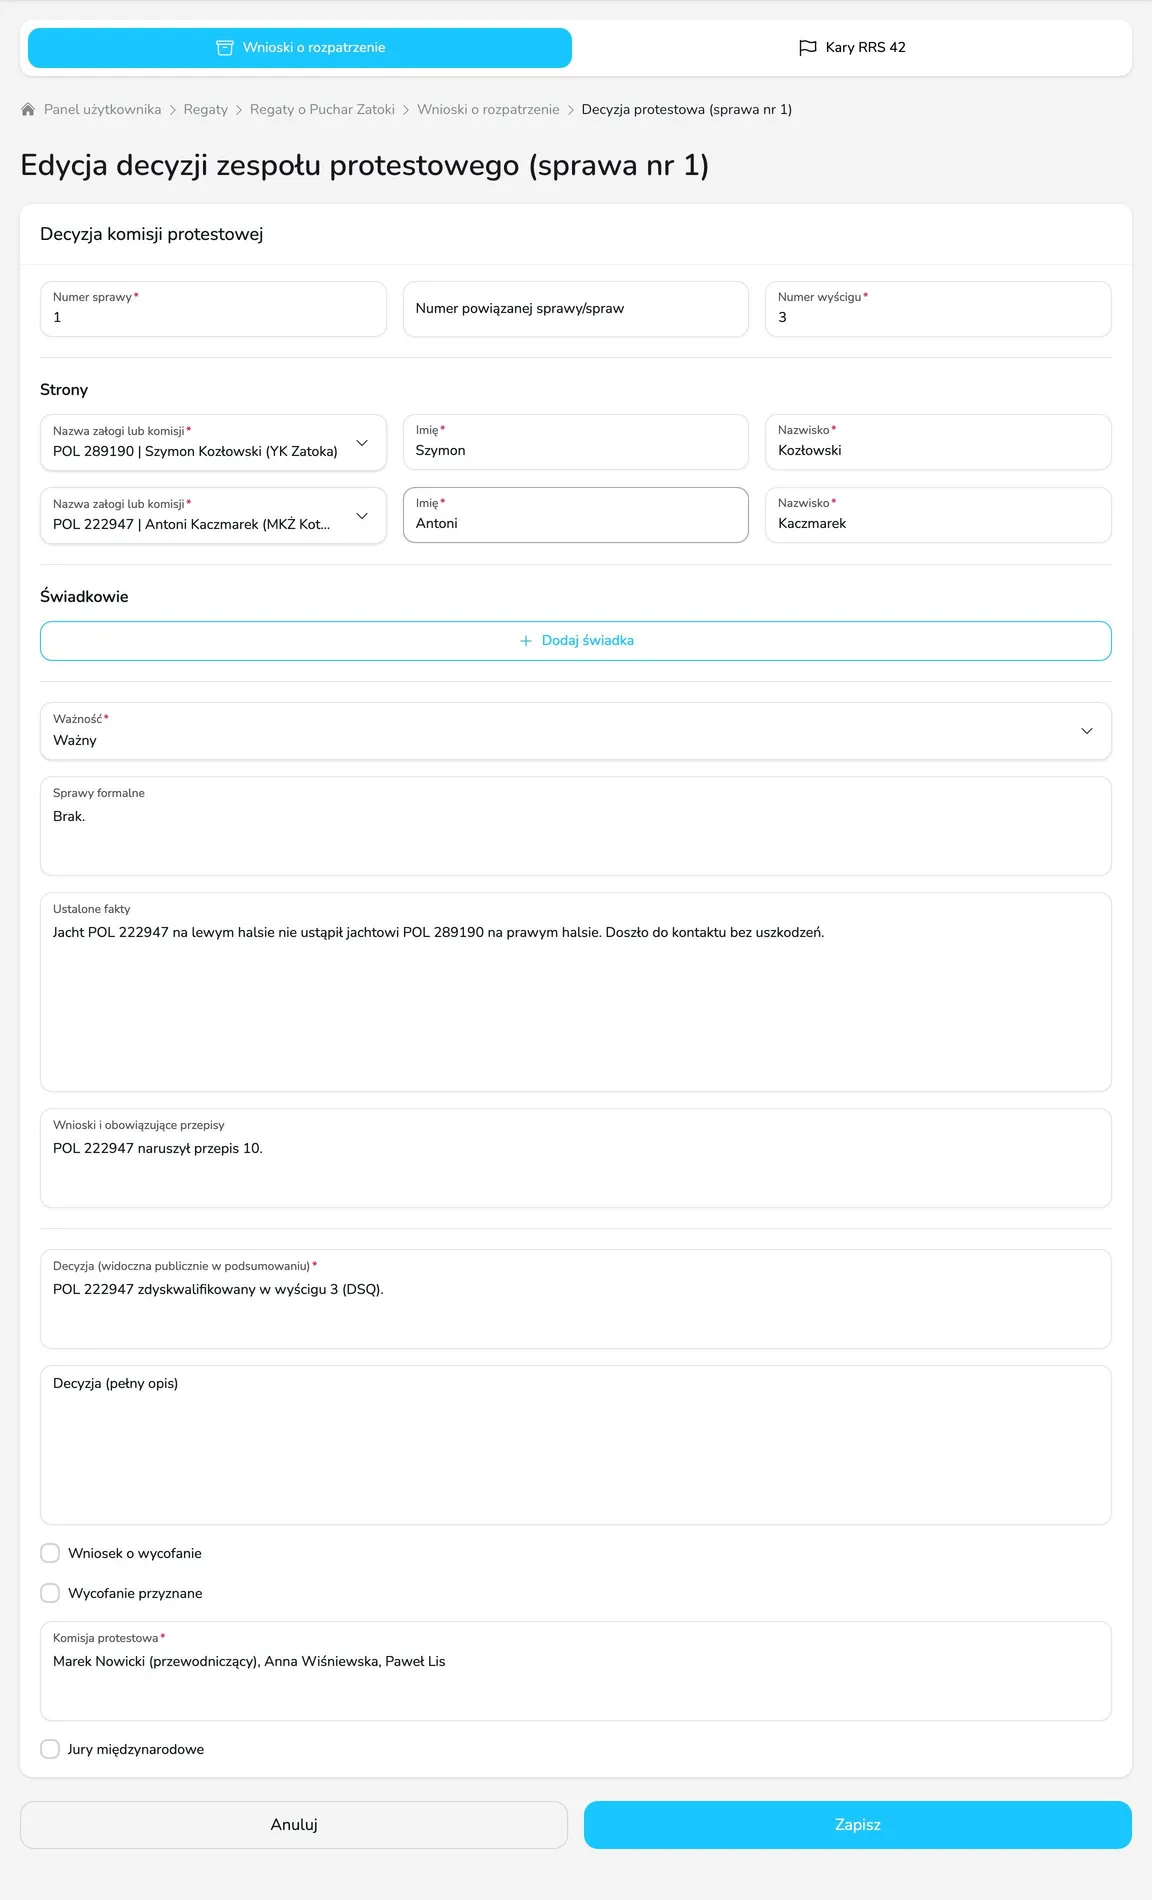Viewport: 1152px width, 1900px height.
Task: Enable the Wycofanie przyznane checkbox
Action: point(50,1593)
